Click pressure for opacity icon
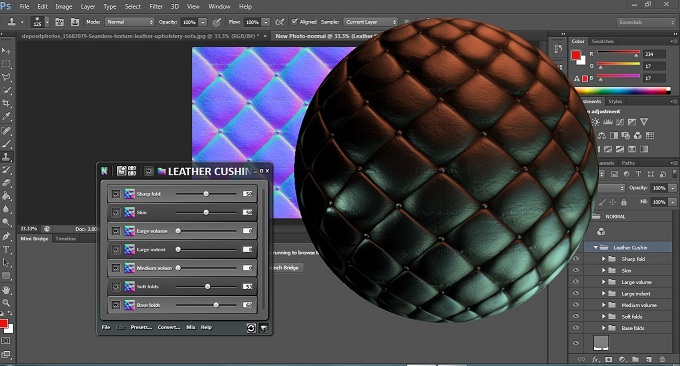 217,22
